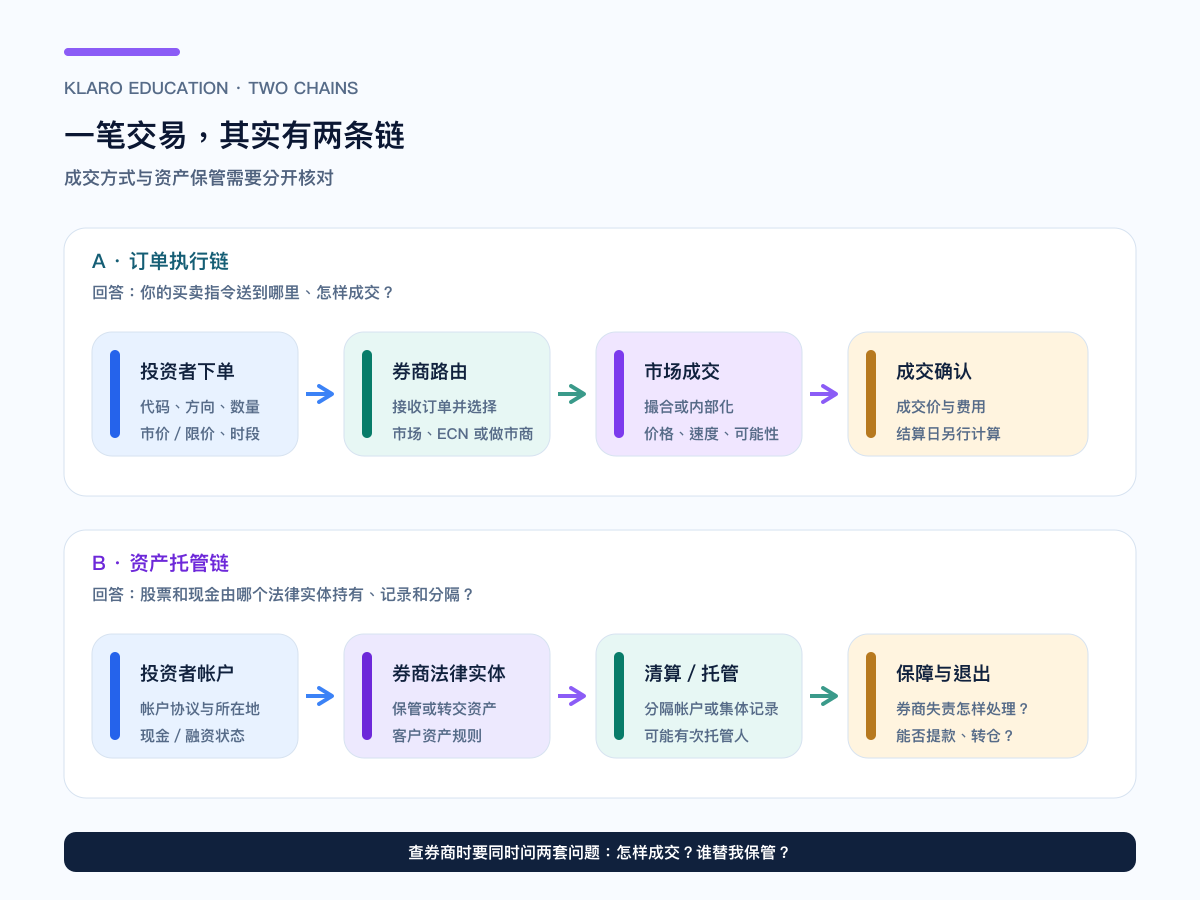Click the line 可能有次托管人
This screenshot has height=900, width=1200.
pos(696,736)
